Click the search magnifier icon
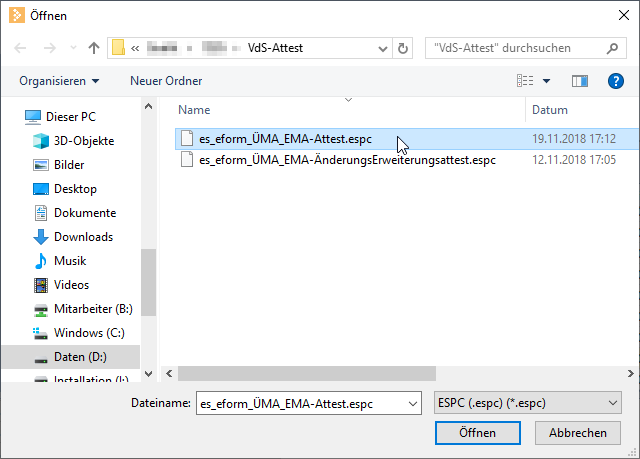This screenshot has width=640, height=459. pos(613,48)
